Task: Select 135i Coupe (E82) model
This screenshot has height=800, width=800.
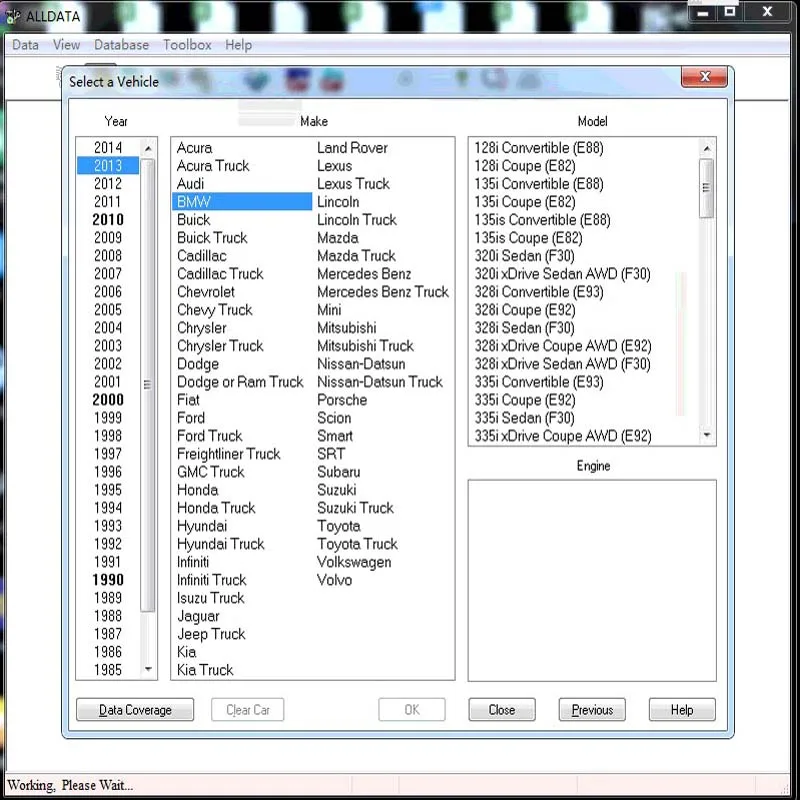Action: click(524, 202)
